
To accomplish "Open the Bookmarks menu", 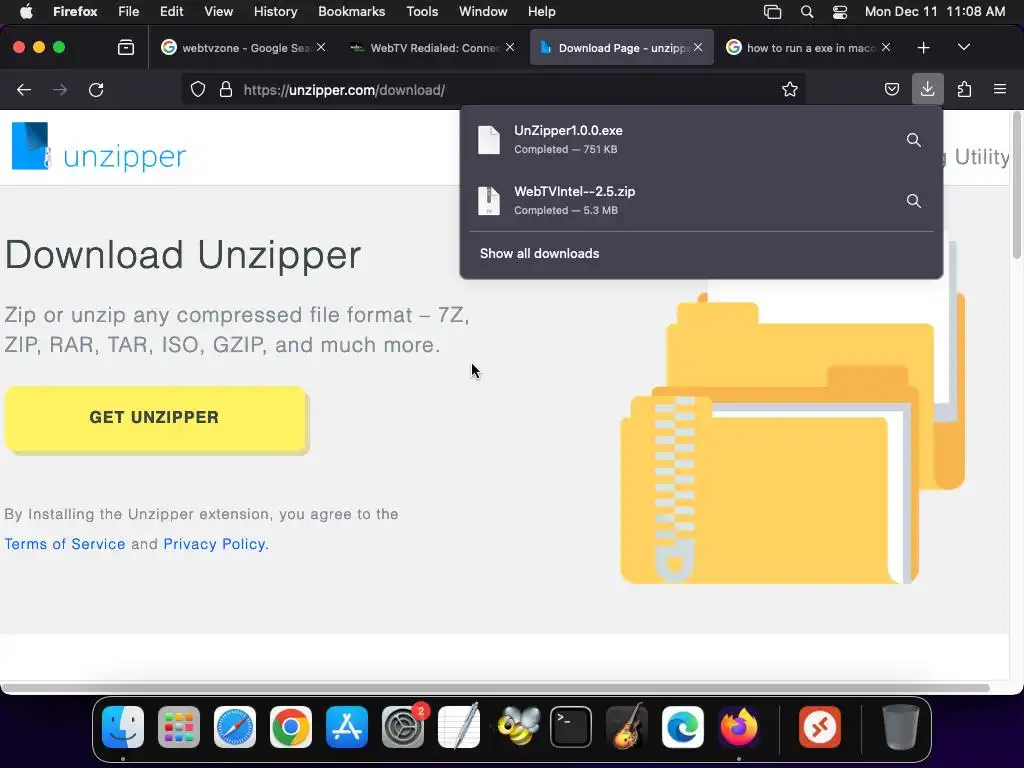I will click(351, 12).
